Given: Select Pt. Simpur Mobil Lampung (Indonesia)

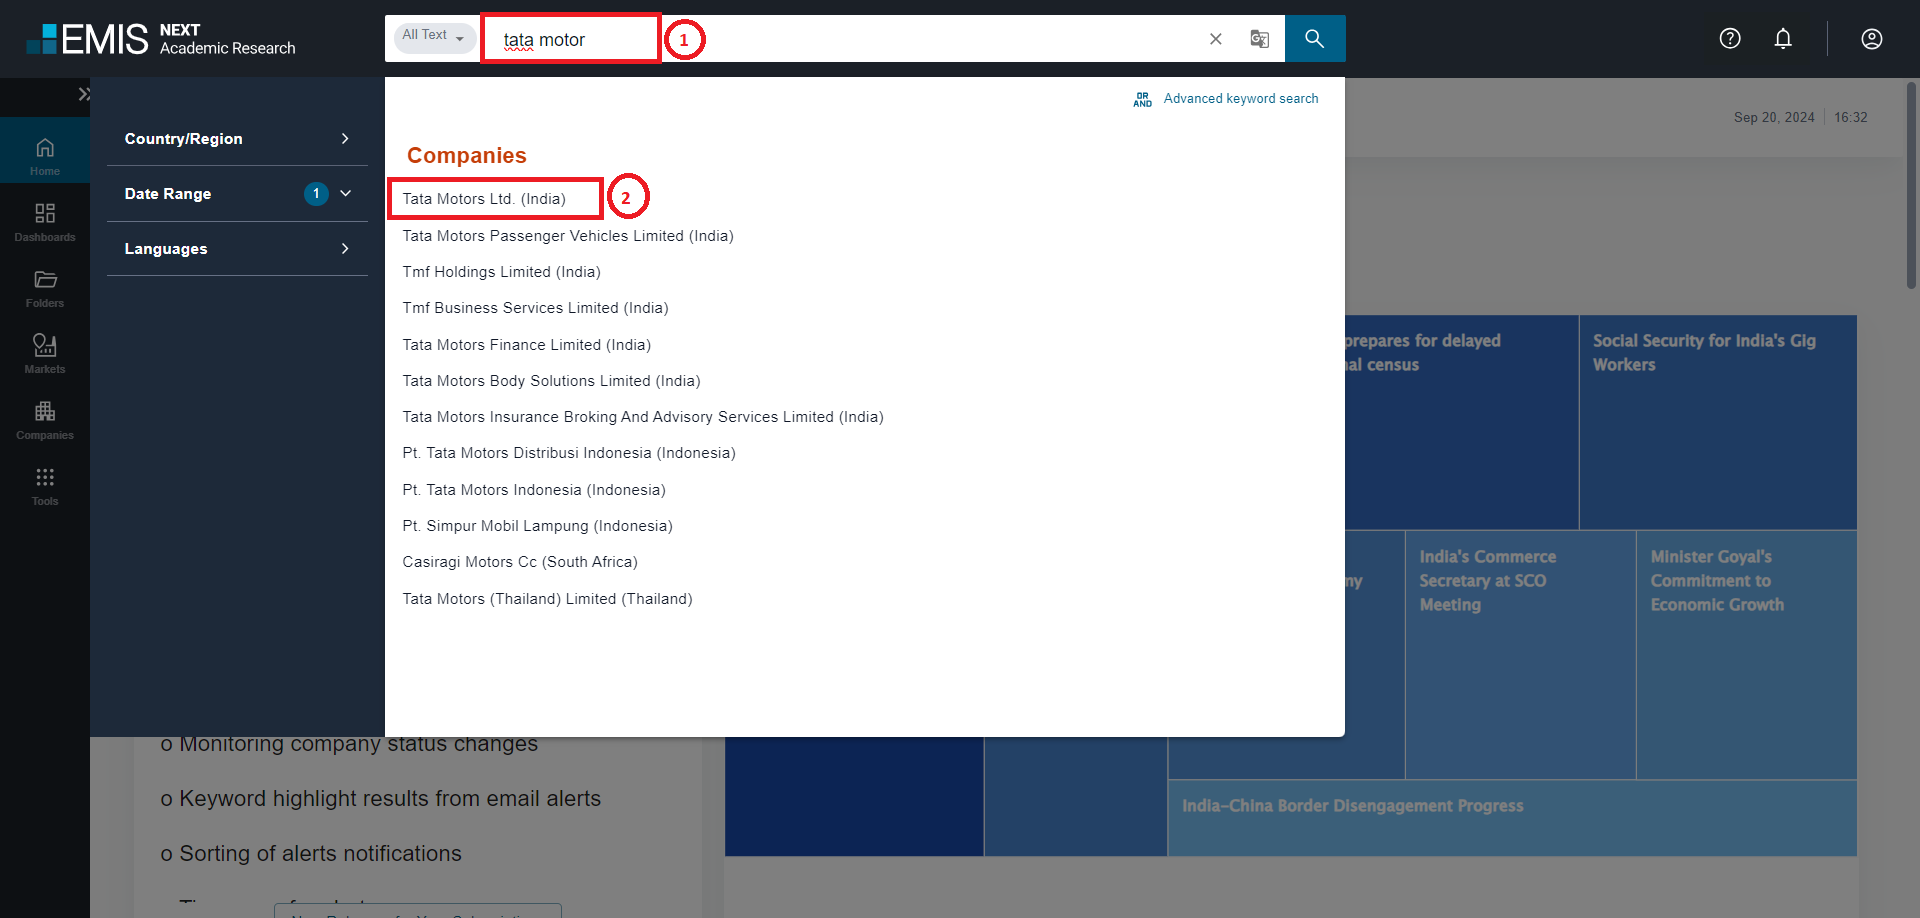Looking at the screenshot, I should pyautogui.click(x=538, y=526).
